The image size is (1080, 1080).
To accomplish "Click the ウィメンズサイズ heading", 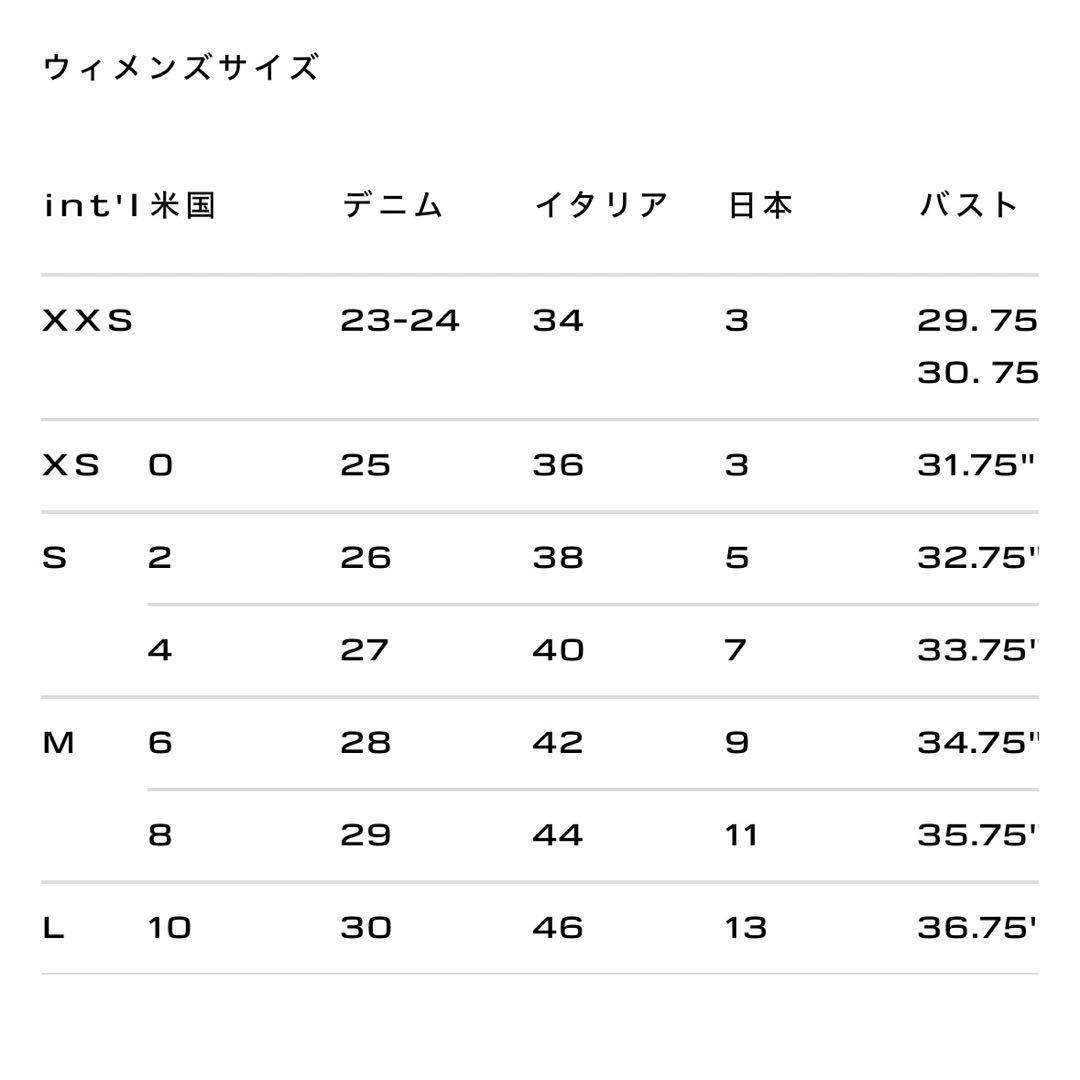I will click(180, 68).
